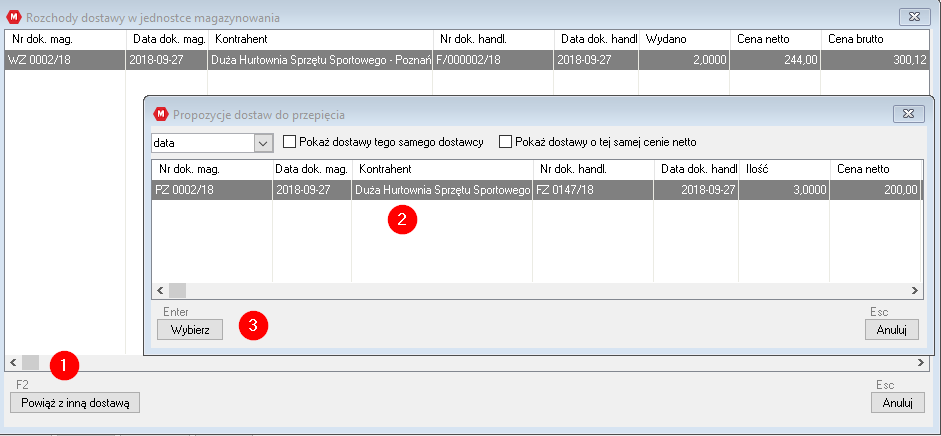Click Powiąż z inną dostawą button
Viewport: 941px width, 436px height.
coord(75,403)
